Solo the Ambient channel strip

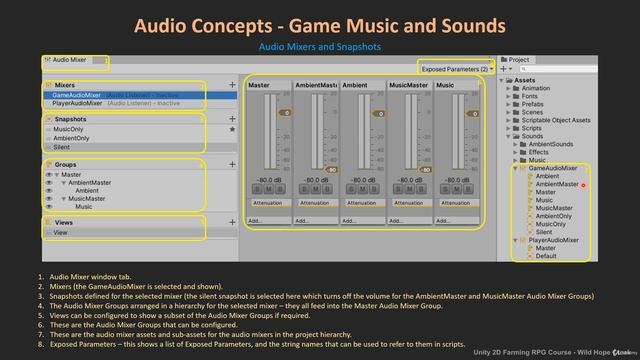351,189
